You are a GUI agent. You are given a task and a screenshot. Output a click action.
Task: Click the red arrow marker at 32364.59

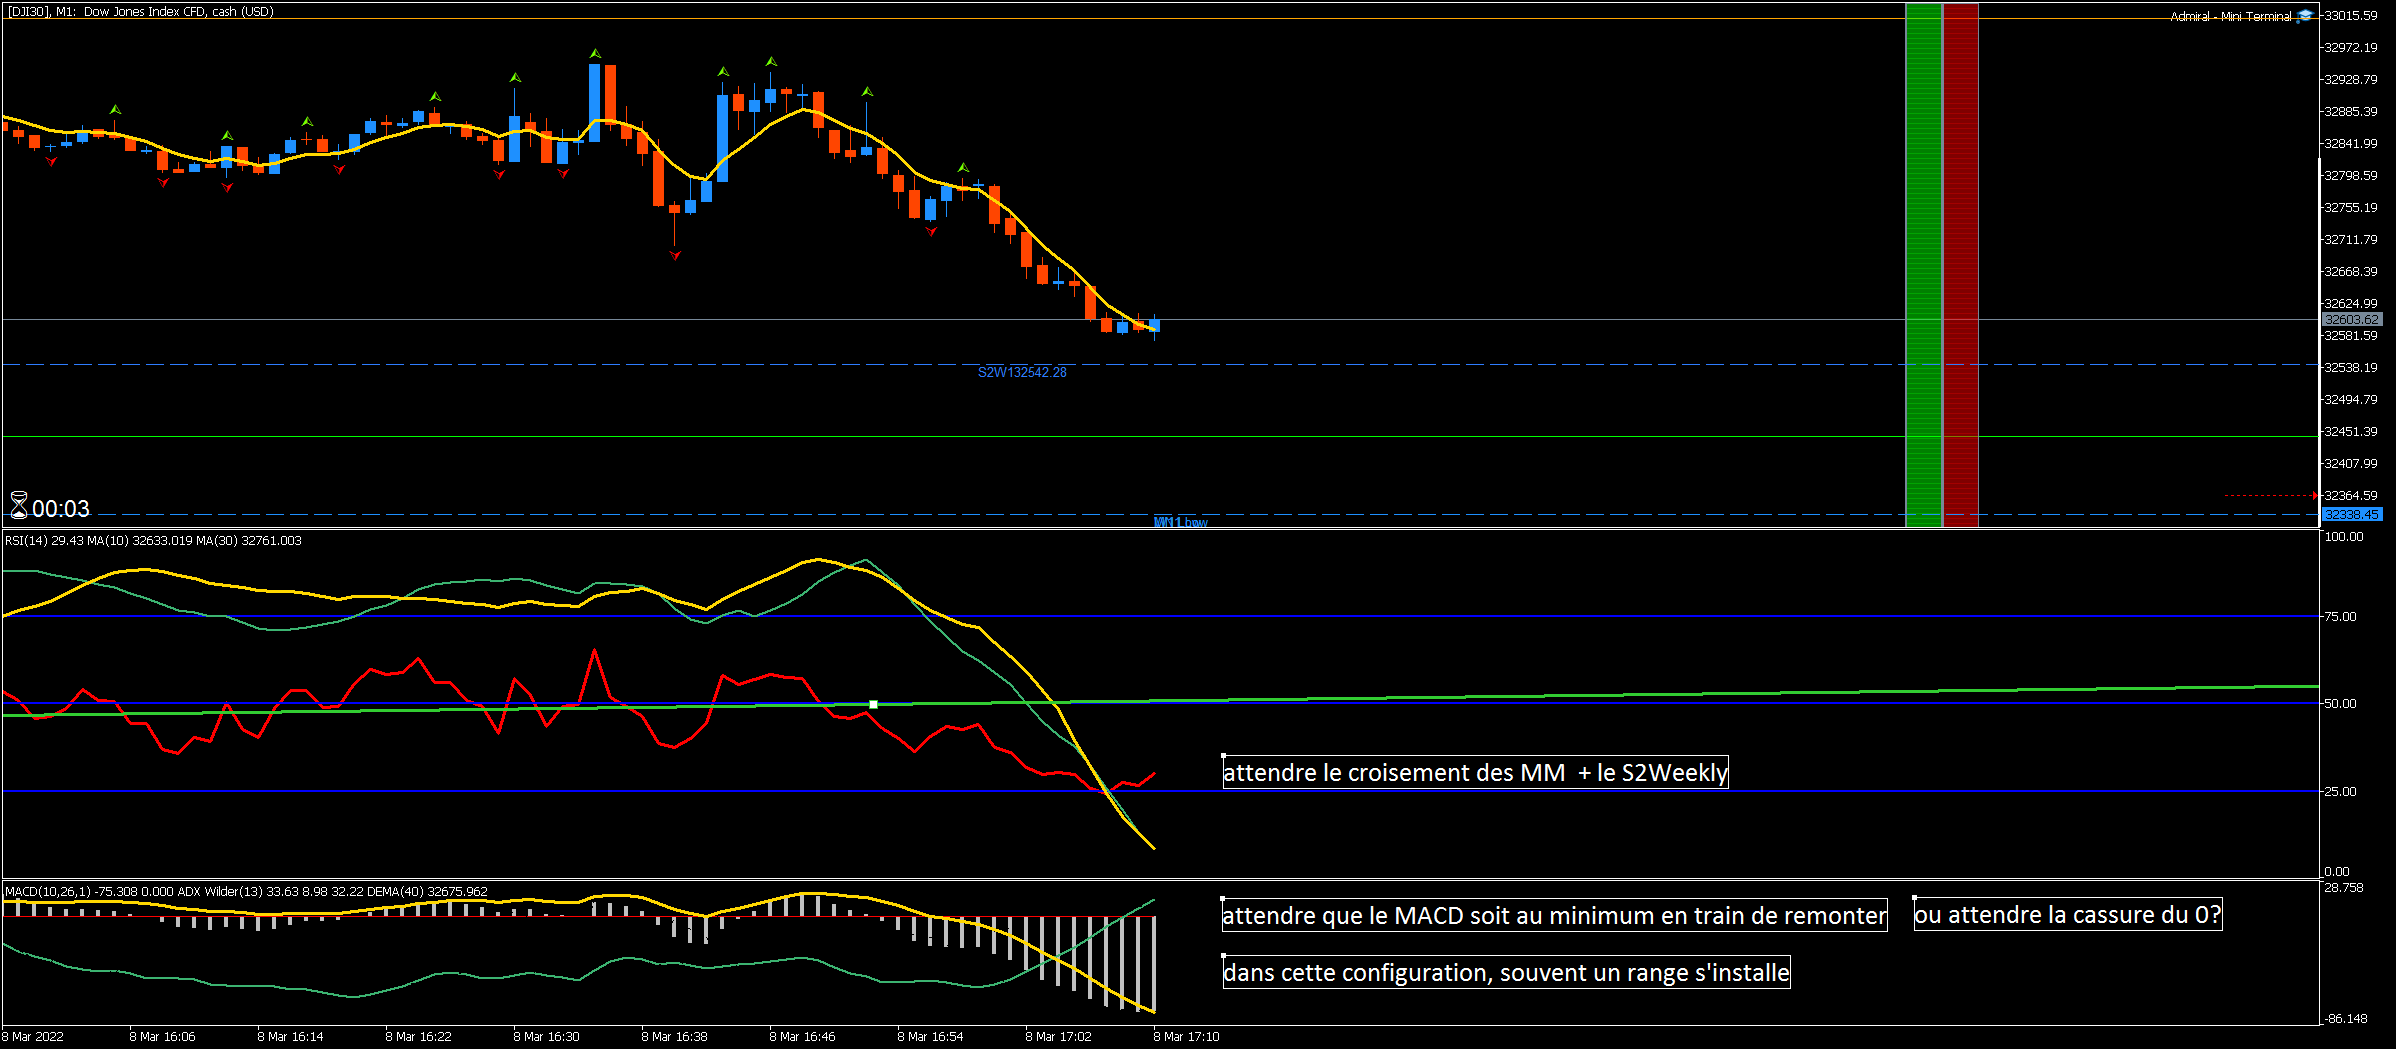click(2315, 495)
